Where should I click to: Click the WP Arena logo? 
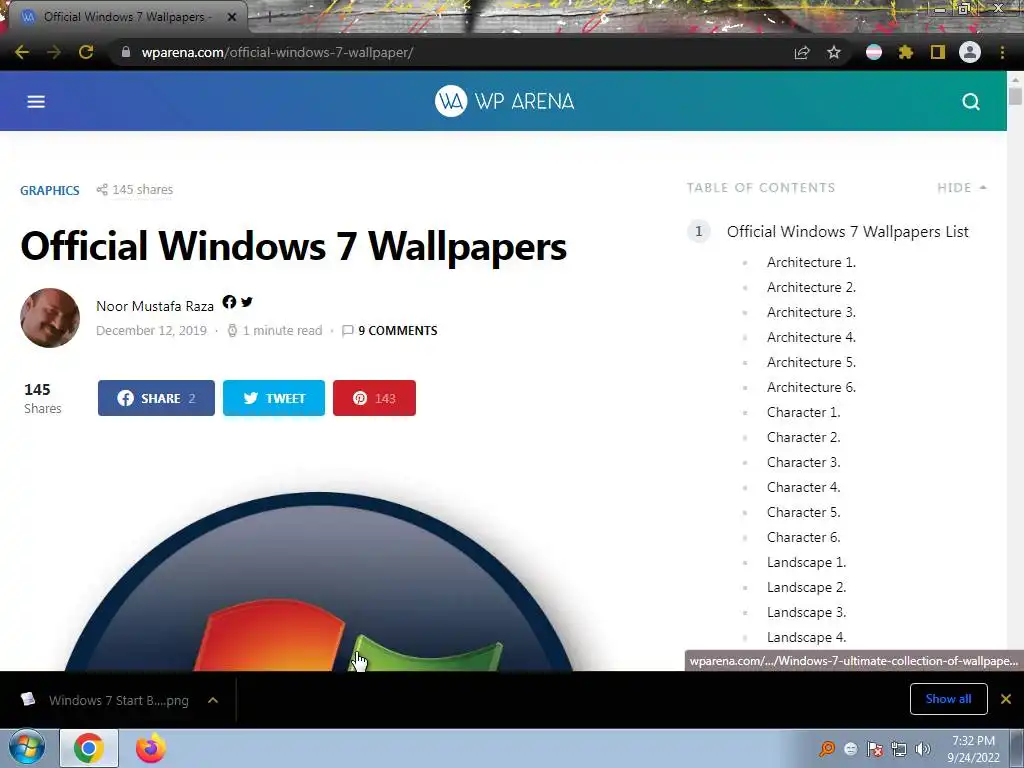(504, 101)
